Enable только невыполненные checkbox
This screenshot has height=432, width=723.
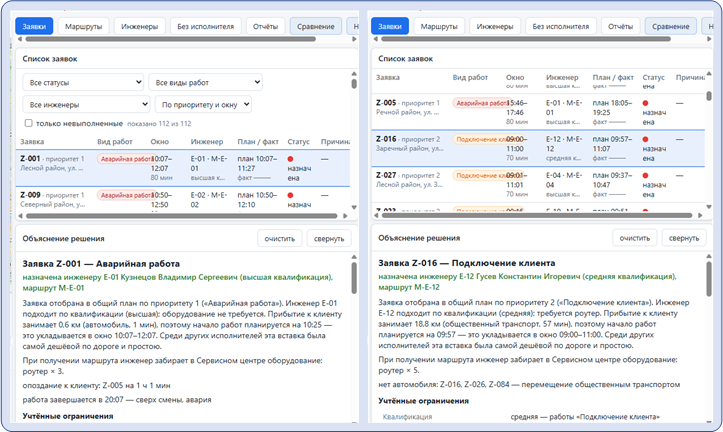[29, 123]
